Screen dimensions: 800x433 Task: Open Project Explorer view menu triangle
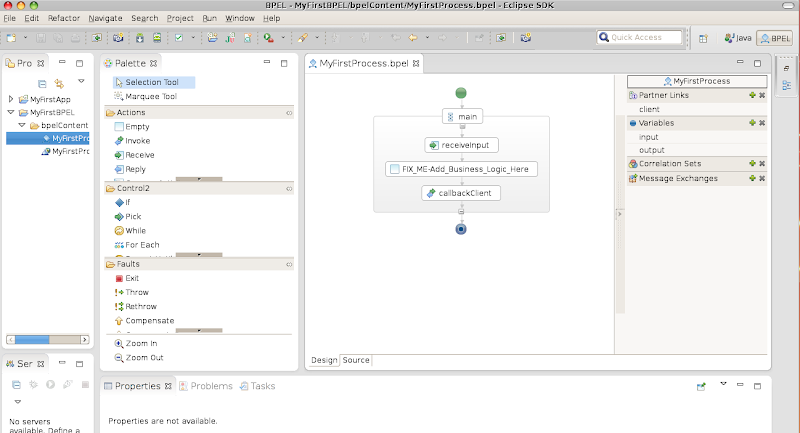[x=81, y=81]
